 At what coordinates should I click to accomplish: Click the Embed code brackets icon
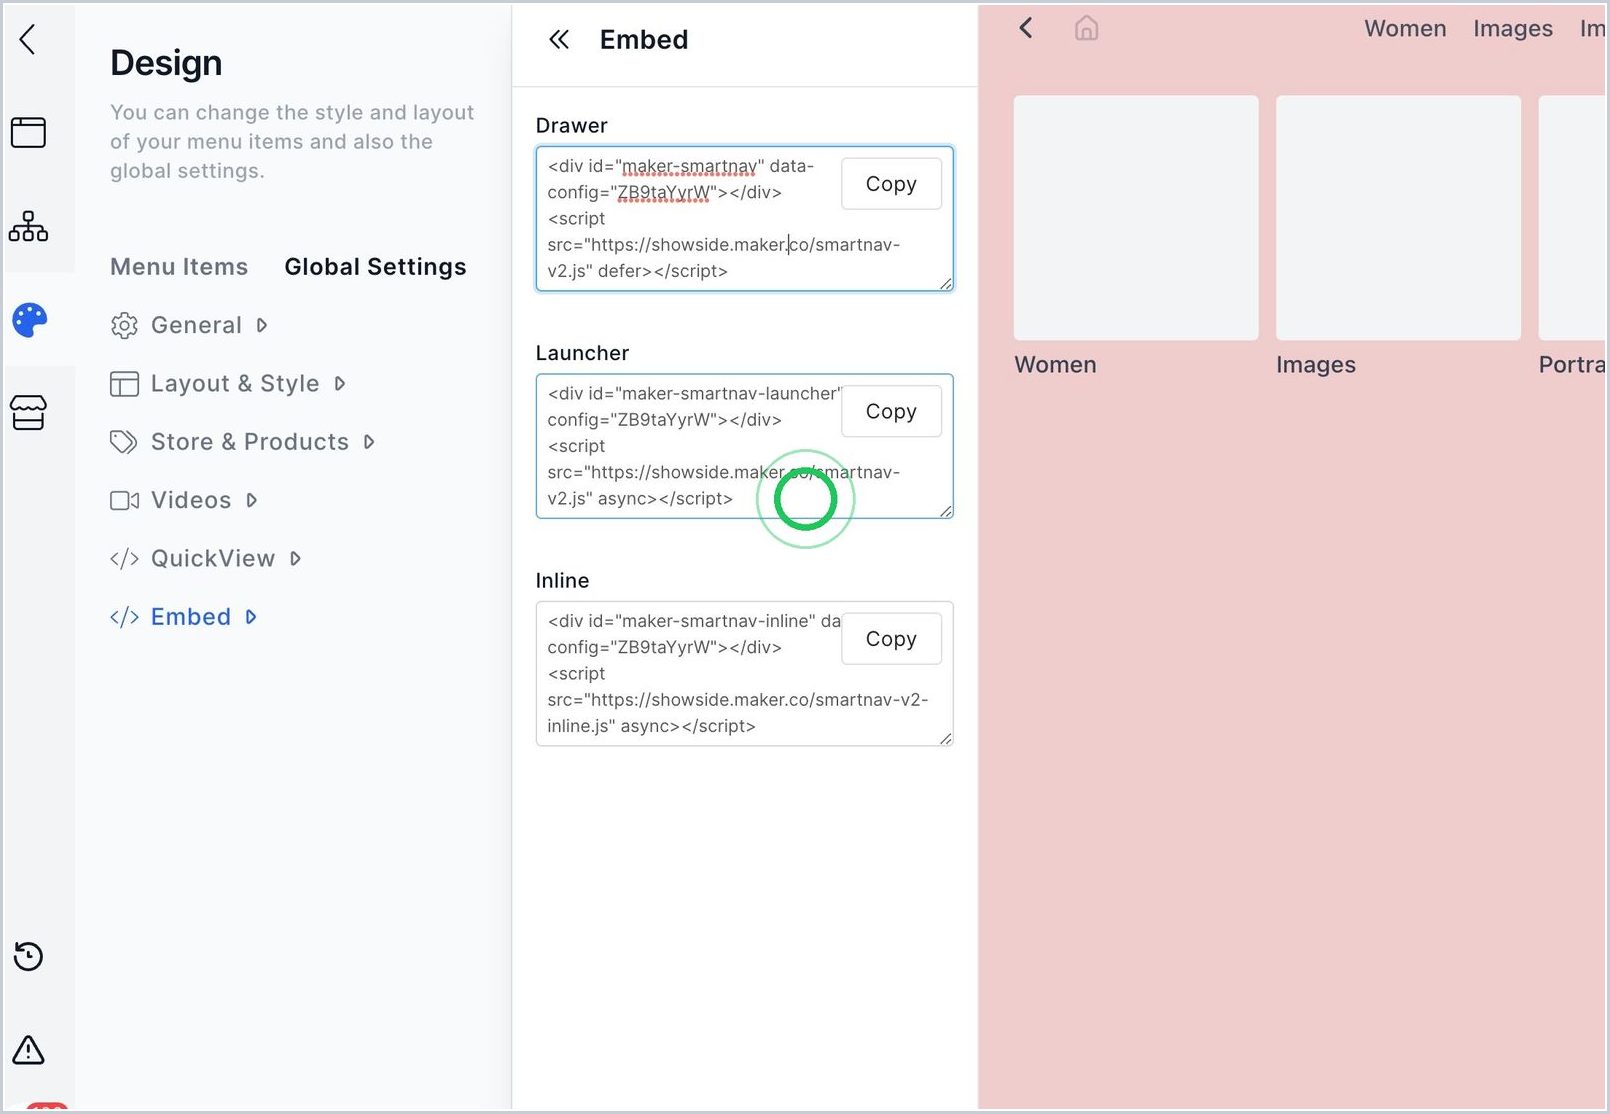point(124,617)
